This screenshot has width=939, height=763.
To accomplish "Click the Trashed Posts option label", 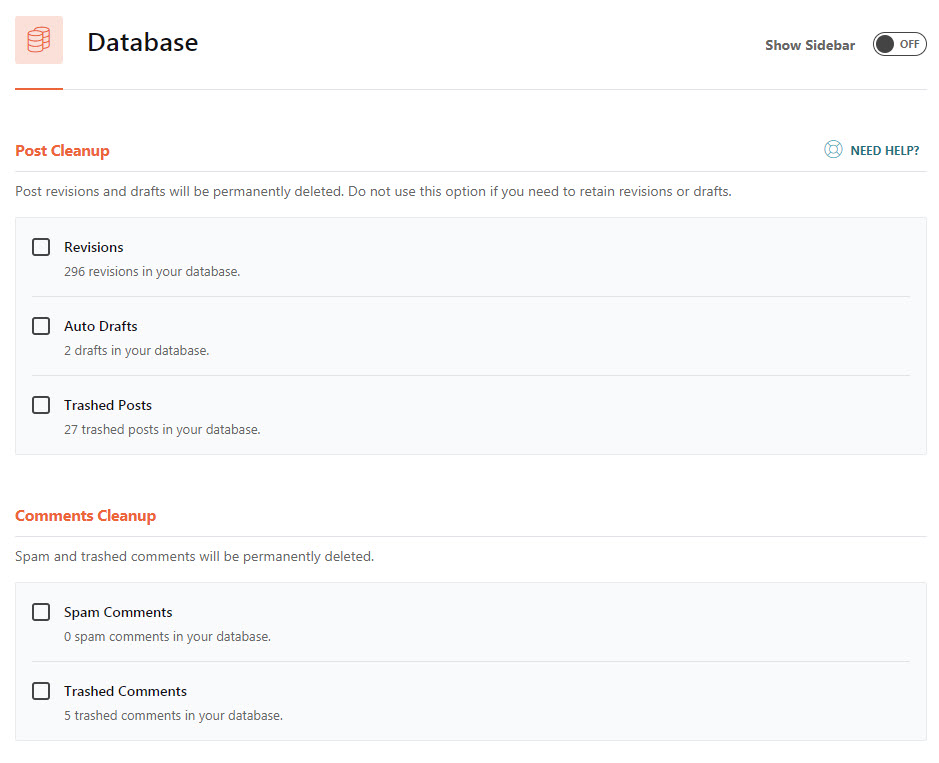I will pos(108,405).
